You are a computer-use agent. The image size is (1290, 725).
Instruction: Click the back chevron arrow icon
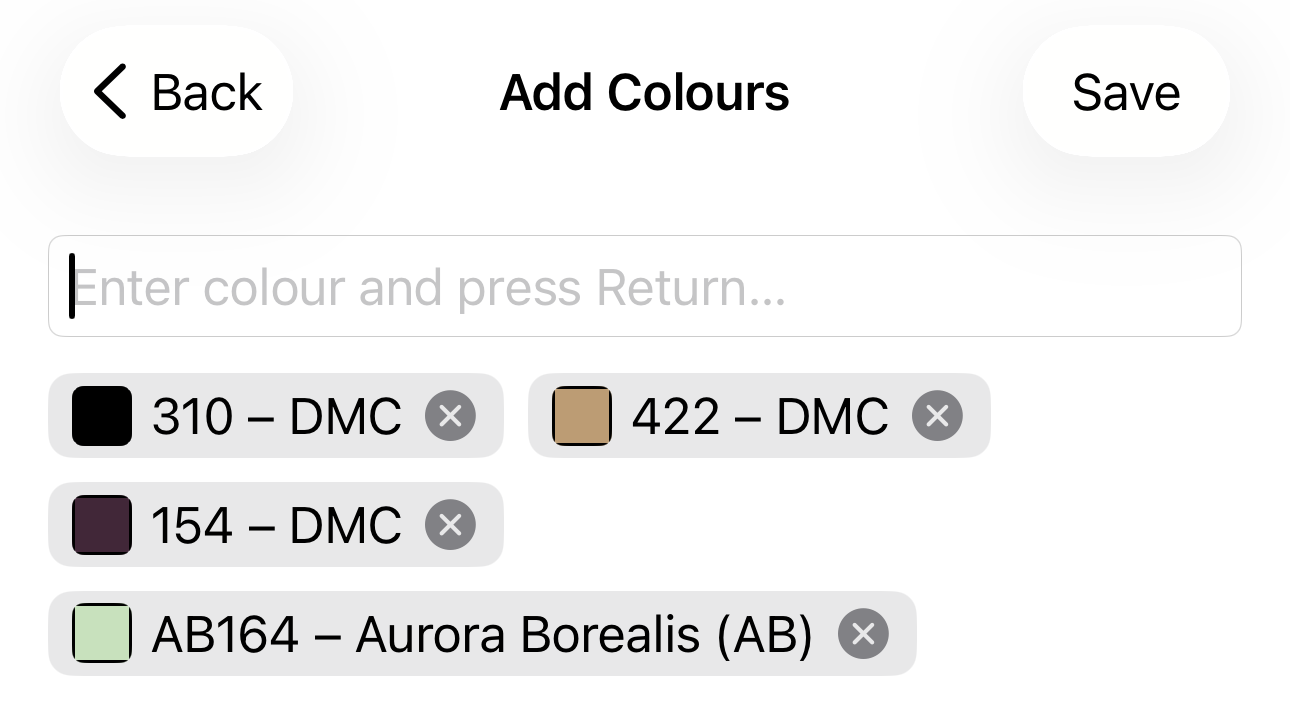pyautogui.click(x=110, y=92)
